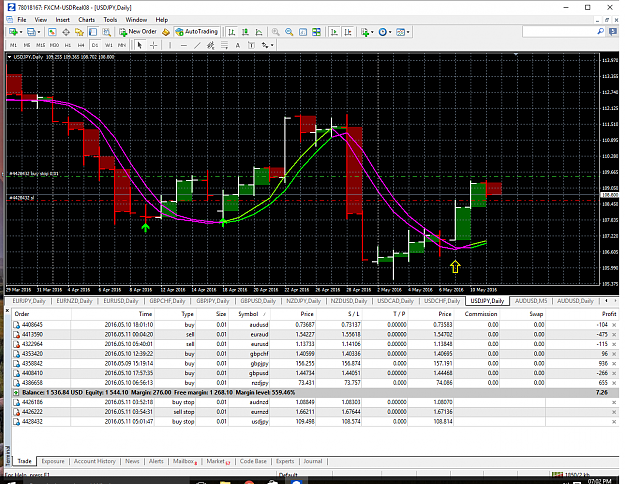Sort orders by Symbol column header
Screen dimensions: 625x484
248,314
